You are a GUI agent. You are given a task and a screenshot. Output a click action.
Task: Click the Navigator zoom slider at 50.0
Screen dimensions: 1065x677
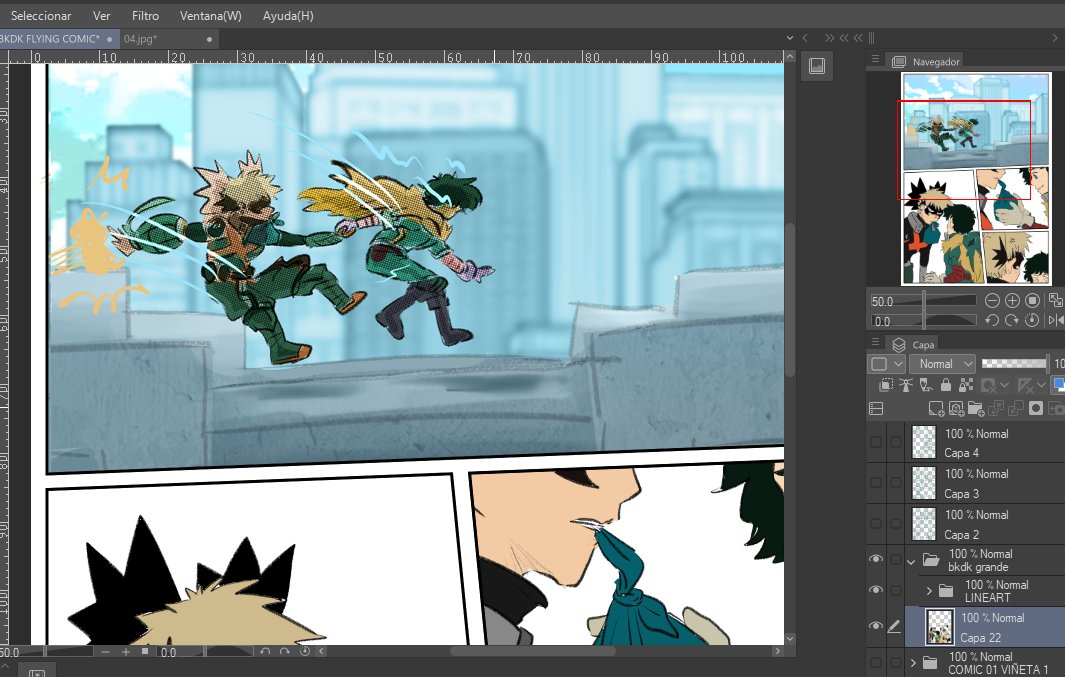(924, 301)
